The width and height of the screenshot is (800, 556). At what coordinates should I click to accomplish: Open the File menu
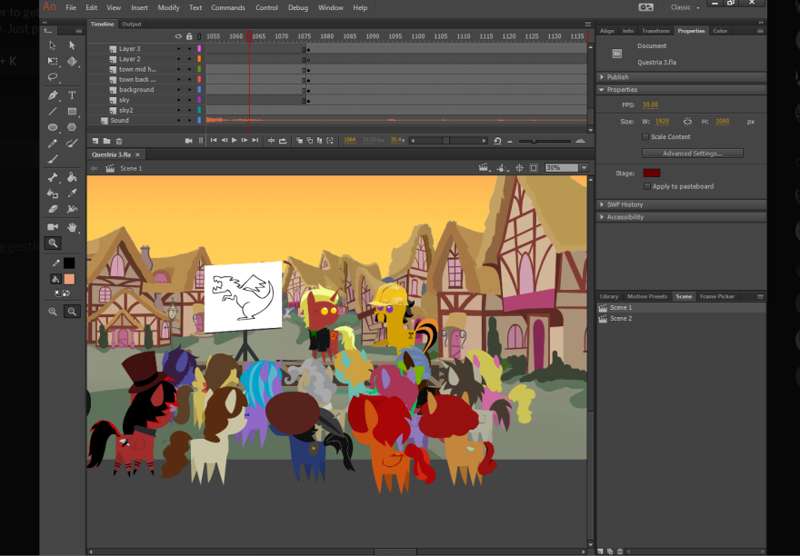(x=71, y=8)
